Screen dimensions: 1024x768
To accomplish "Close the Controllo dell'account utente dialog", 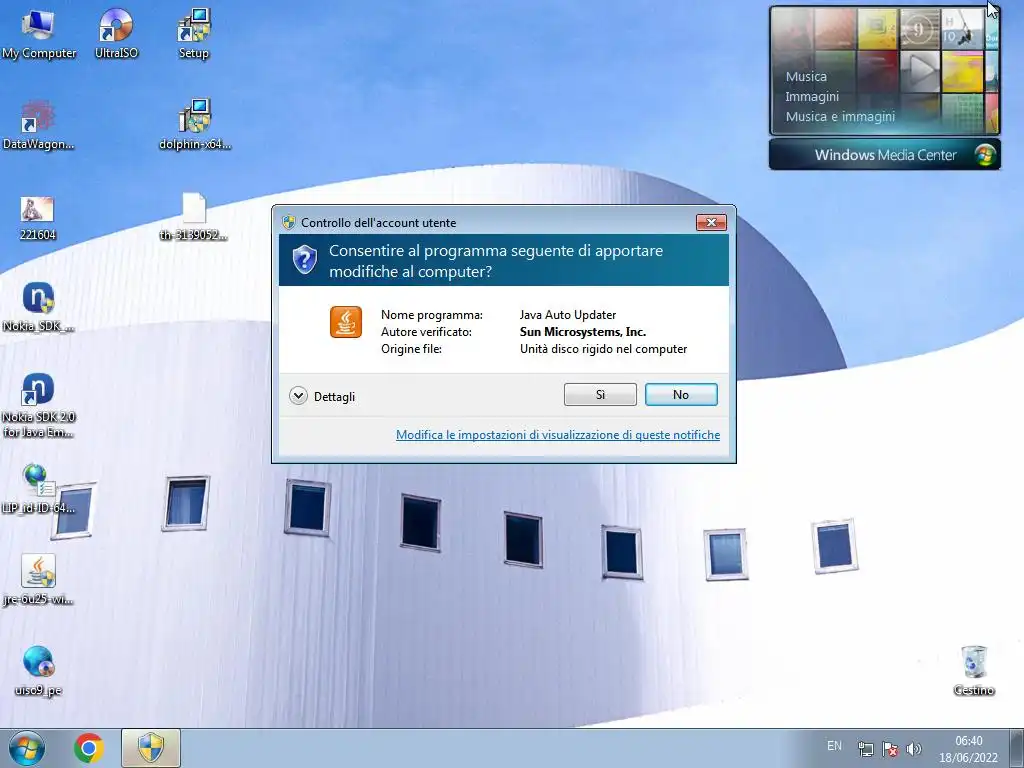I will (x=711, y=223).
